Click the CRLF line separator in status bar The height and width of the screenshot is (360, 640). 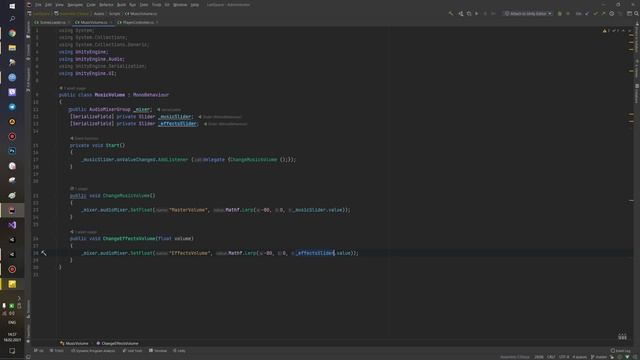[x=551, y=357]
